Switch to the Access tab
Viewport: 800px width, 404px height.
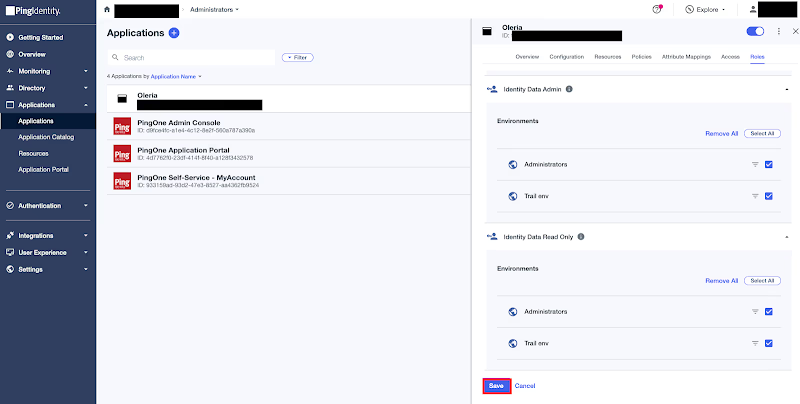pyautogui.click(x=730, y=57)
